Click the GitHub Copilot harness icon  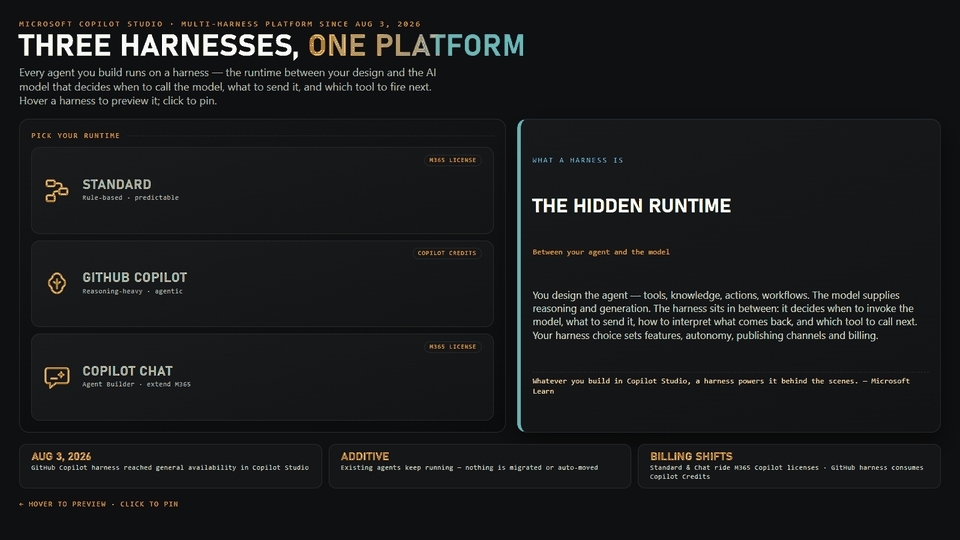point(57,283)
